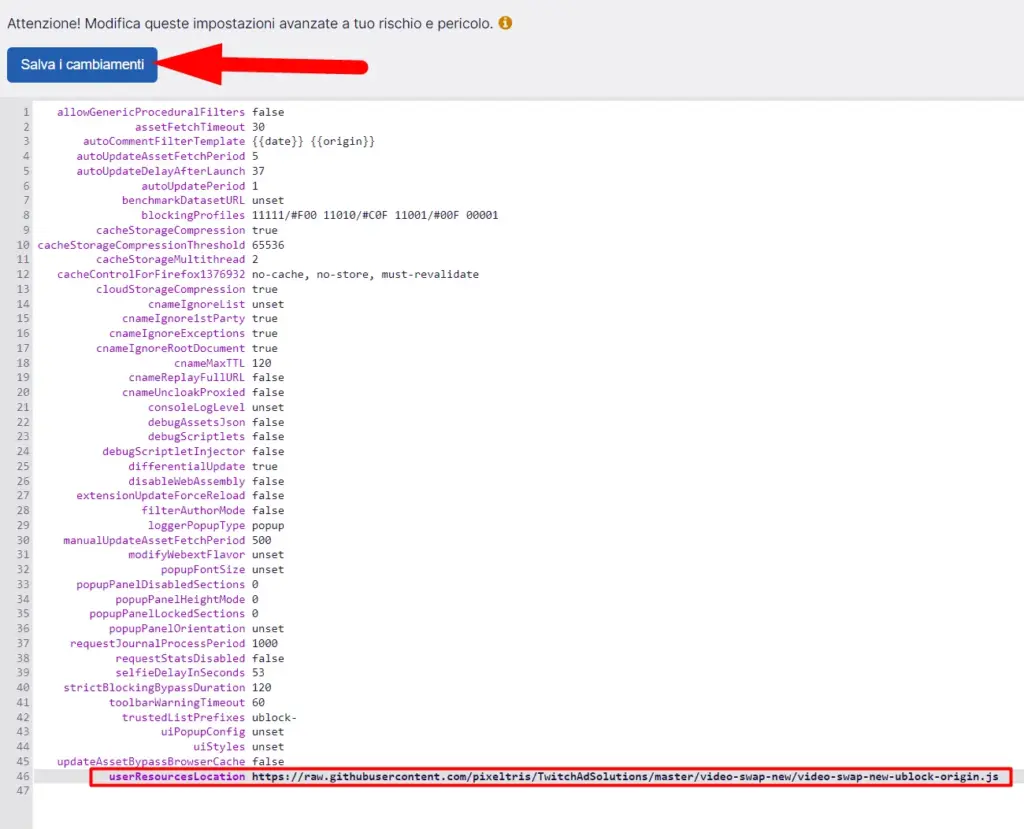Click the benchmarkDatasetURL unset value

[x=266, y=200]
